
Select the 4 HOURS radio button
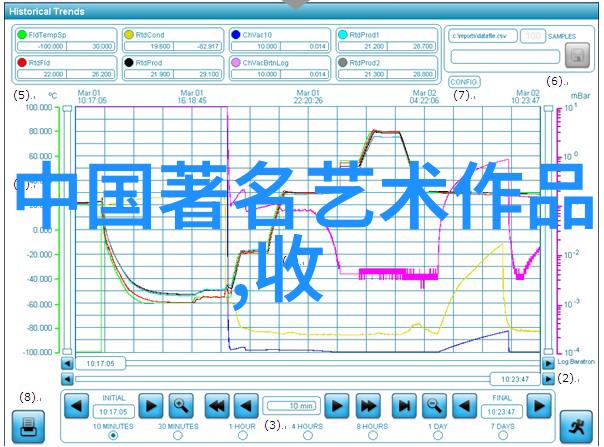[307, 435]
